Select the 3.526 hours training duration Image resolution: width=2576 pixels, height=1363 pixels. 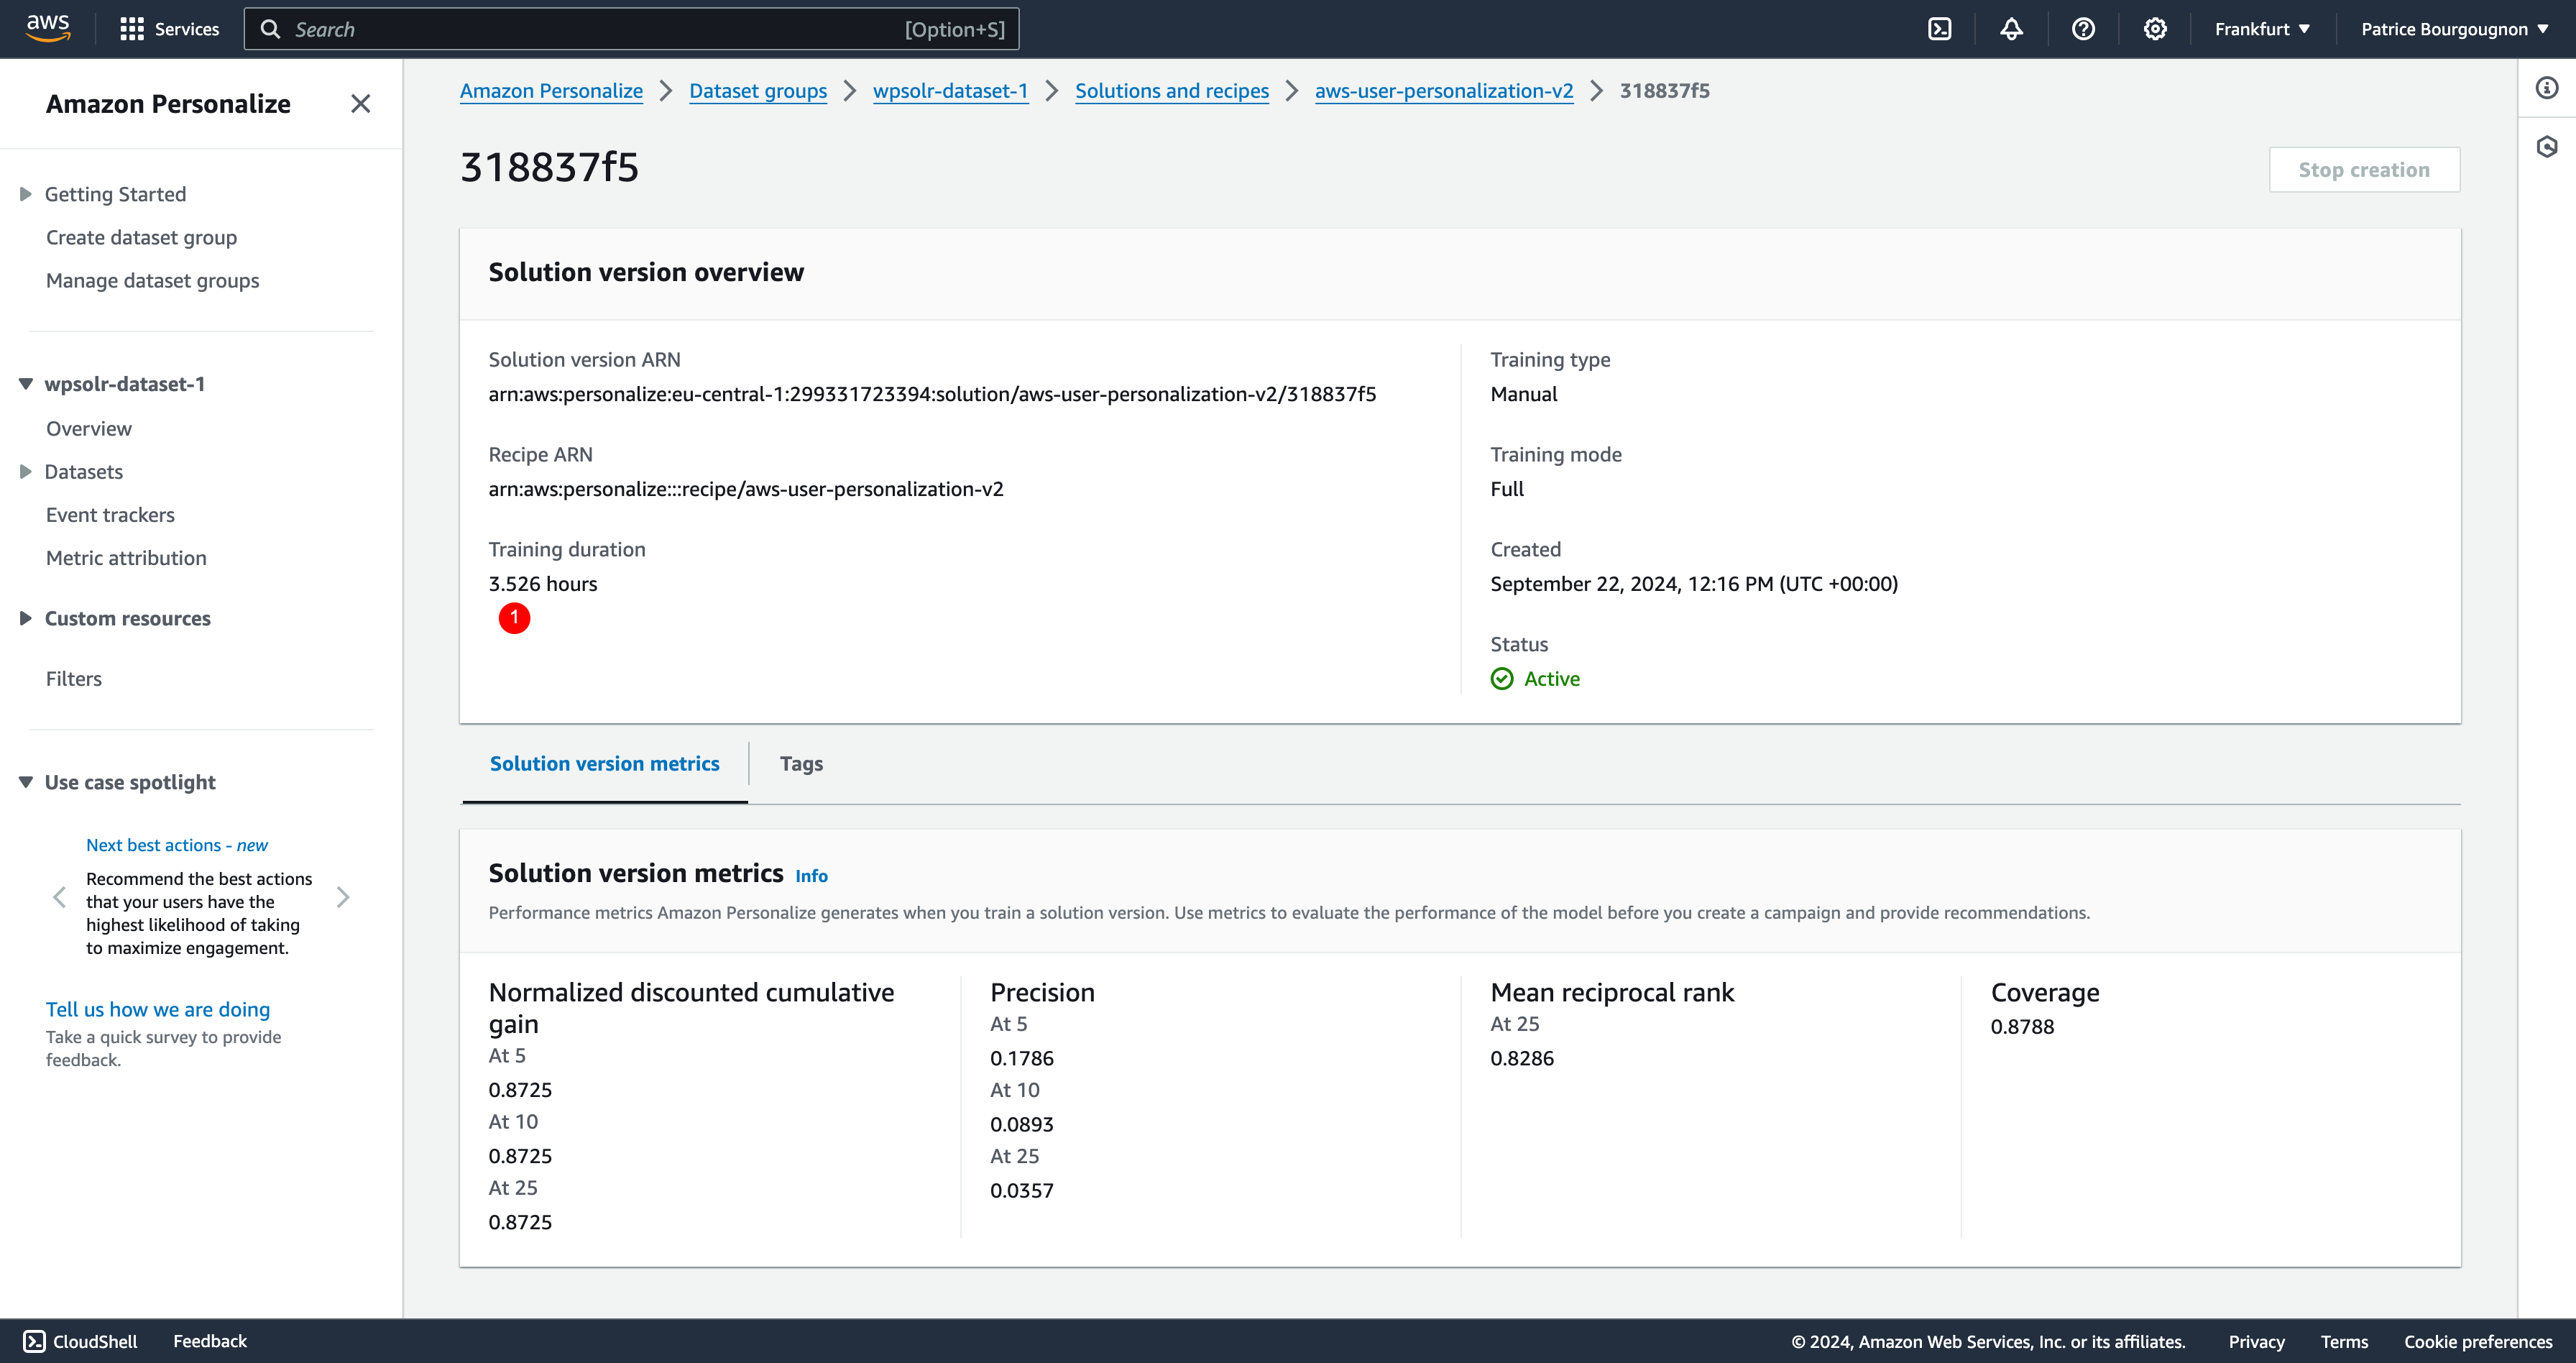[x=543, y=584]
